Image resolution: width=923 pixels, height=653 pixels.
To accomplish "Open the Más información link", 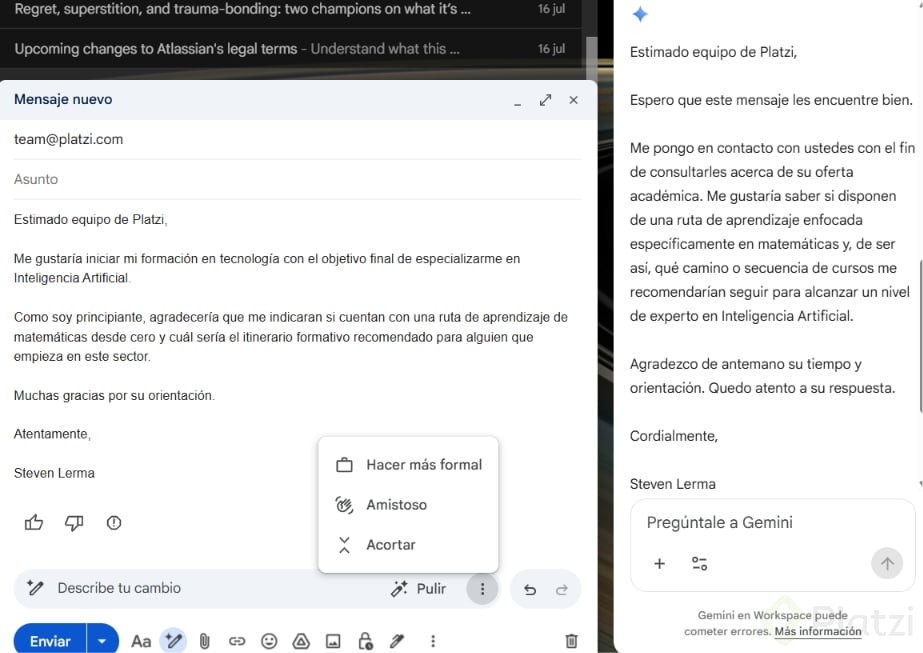I will (x=818, y=631).
